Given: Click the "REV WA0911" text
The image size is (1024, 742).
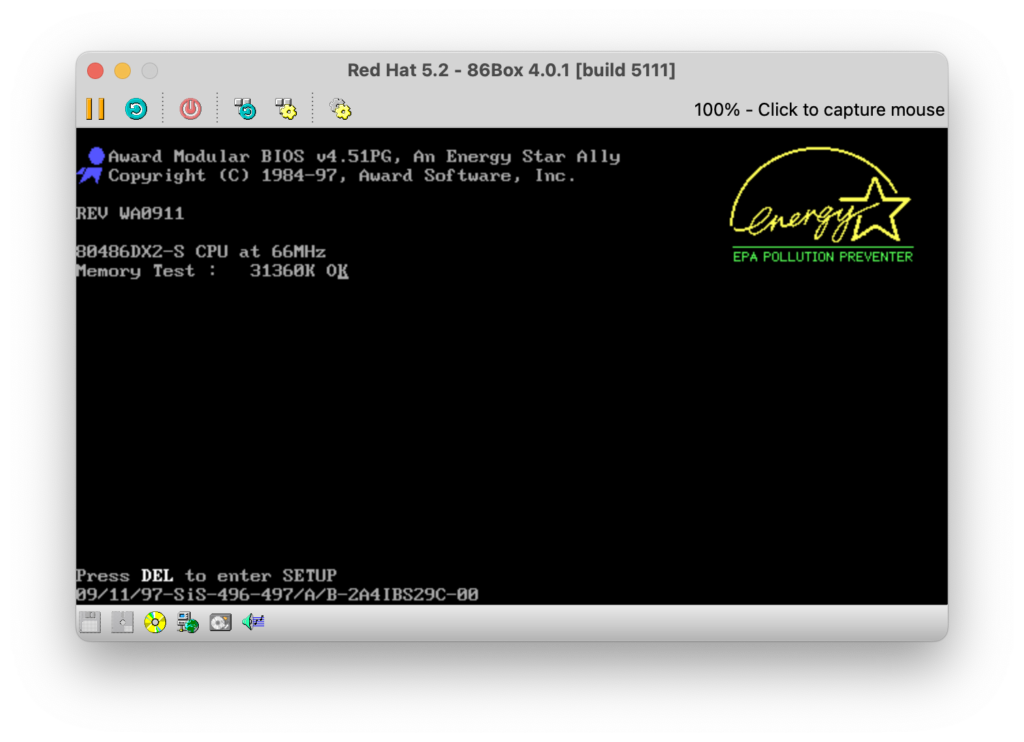Looking at the screenshot, I should pyautogui.click(x=130, y=213).
